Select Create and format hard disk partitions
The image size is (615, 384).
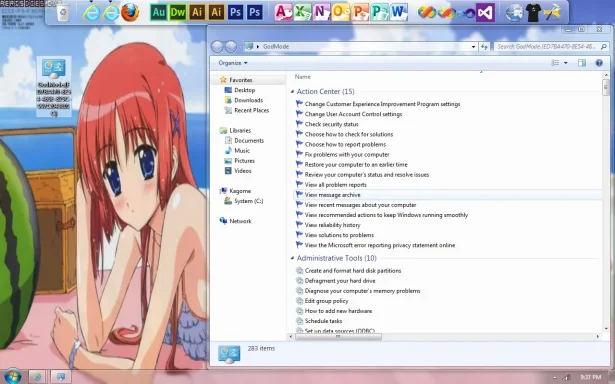pos(353,271)
